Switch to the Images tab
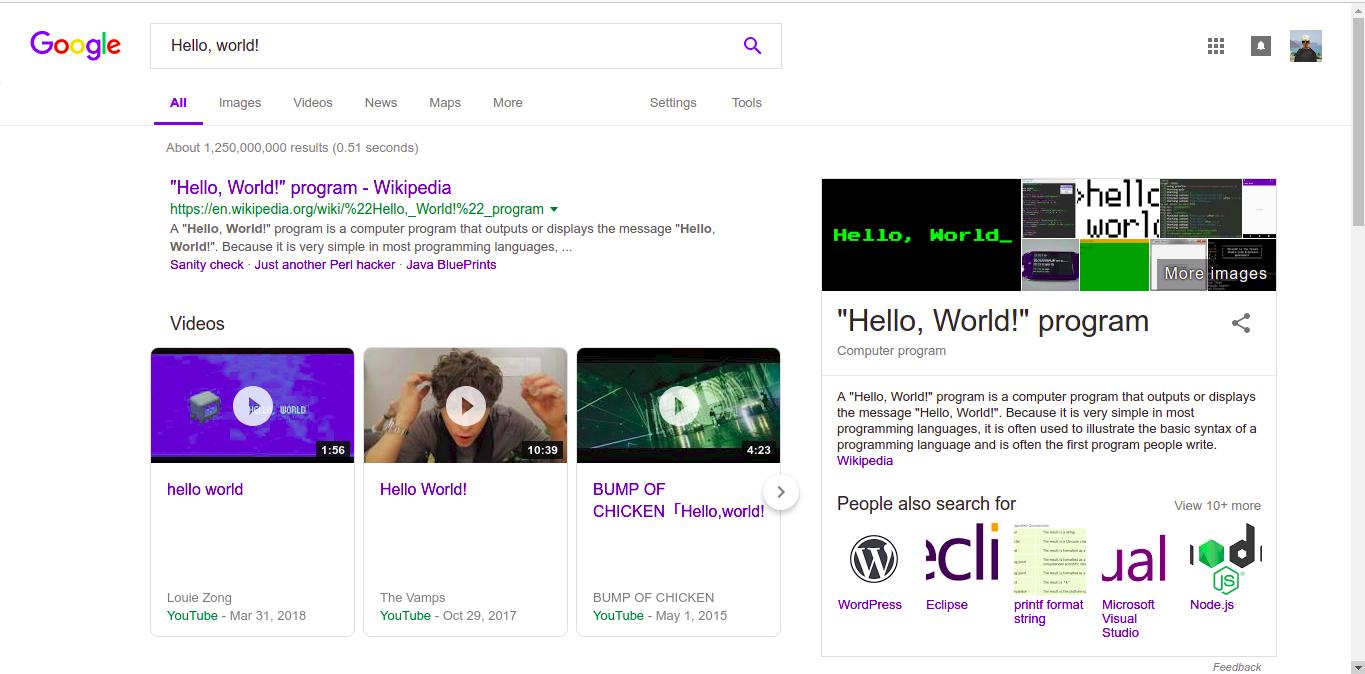This screenshot has height=674, width=1365. click(240, 103)
